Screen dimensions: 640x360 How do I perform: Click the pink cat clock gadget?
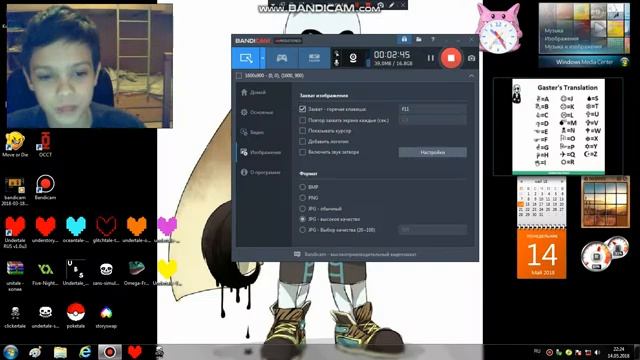click(x=498, y=28)
